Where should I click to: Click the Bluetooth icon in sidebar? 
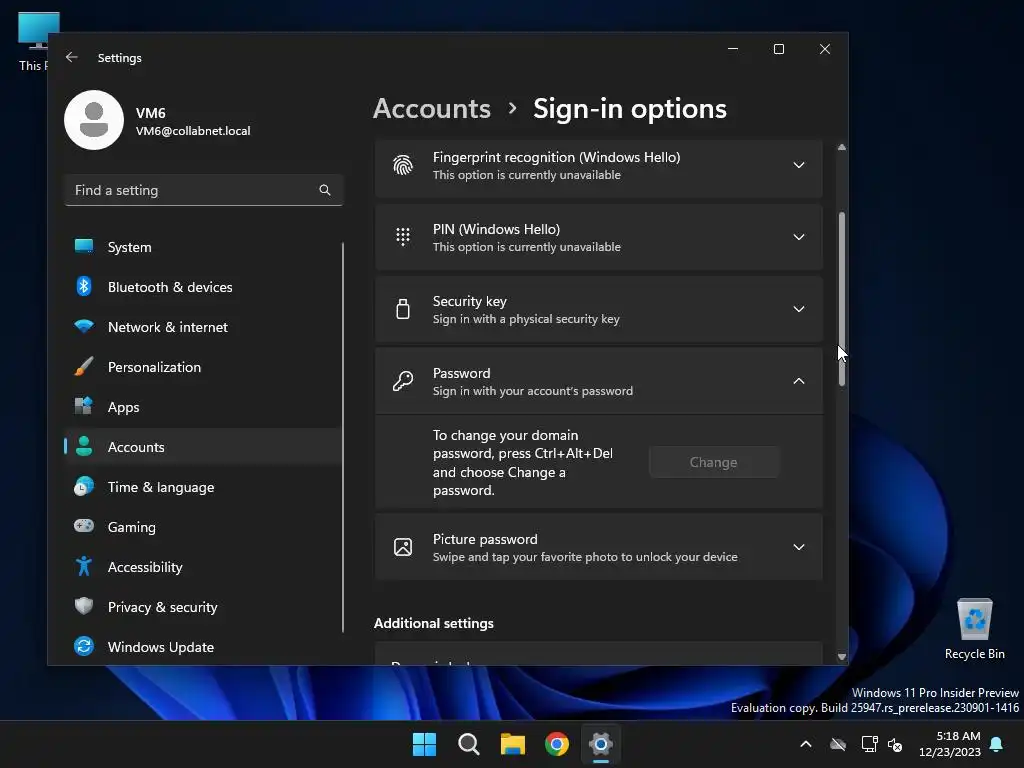pos(84,286)
